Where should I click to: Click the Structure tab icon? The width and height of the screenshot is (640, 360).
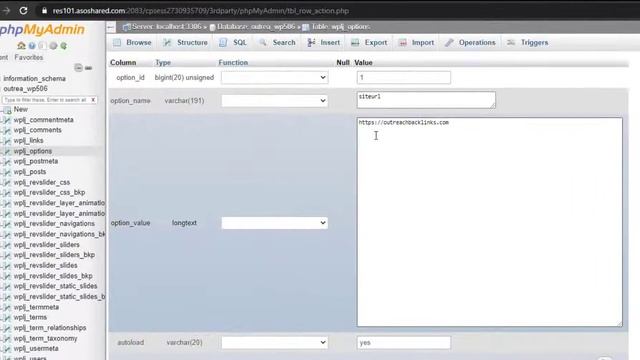[x=167, y=42]
